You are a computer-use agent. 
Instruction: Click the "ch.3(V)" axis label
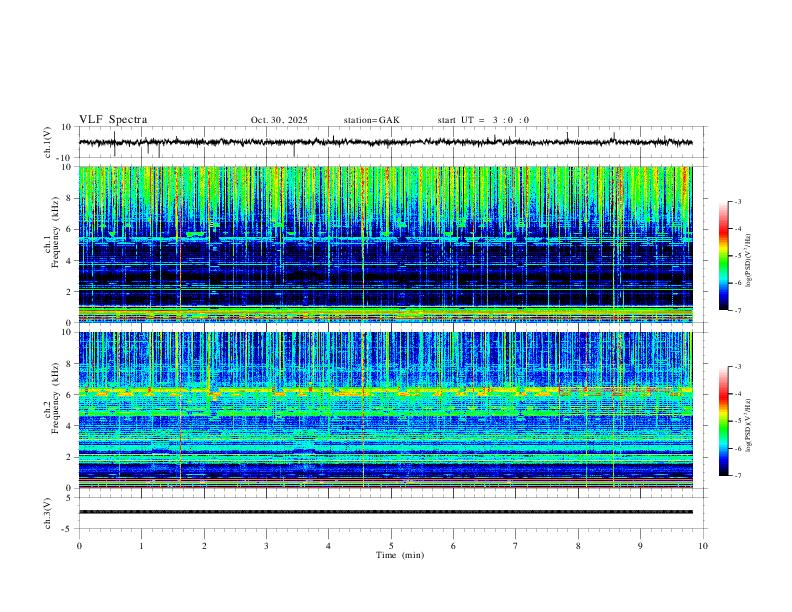click(x=48, y=513)
